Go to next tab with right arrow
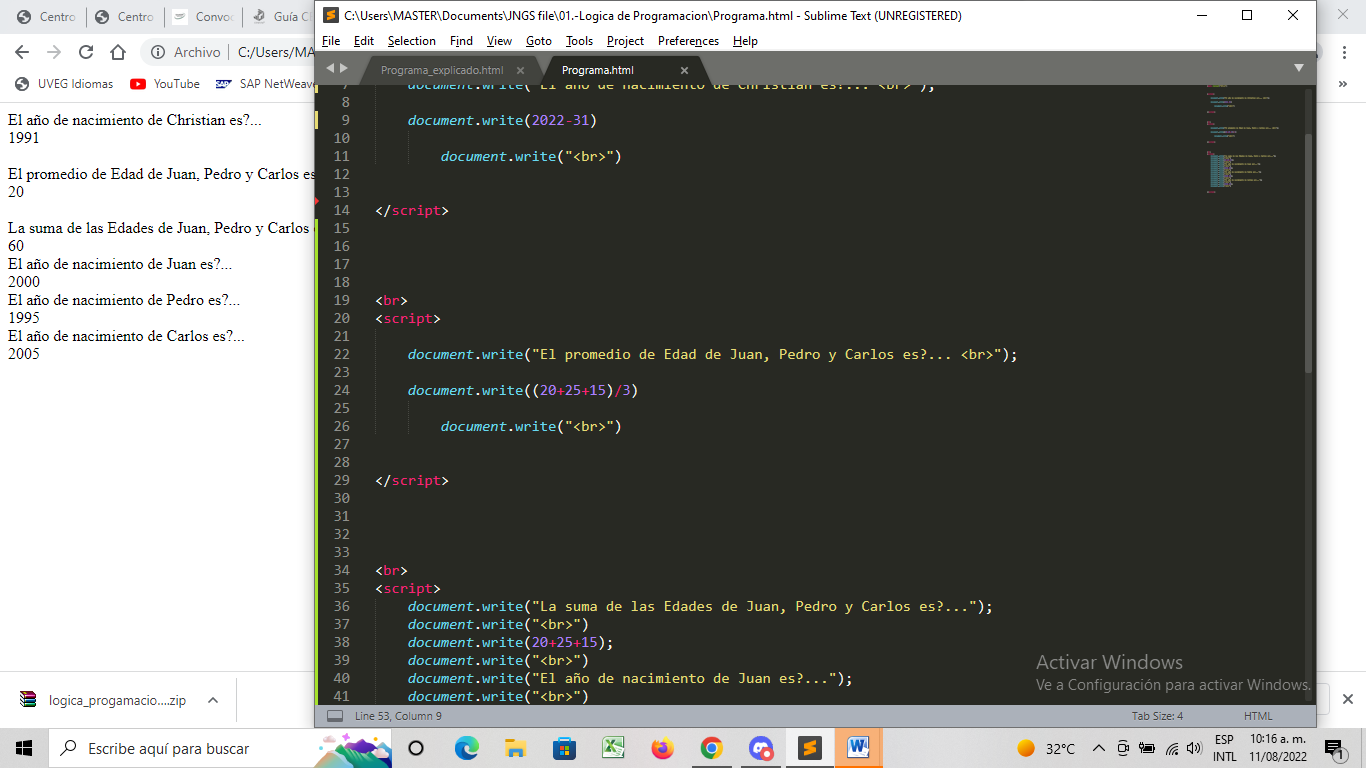 point(344,68)
